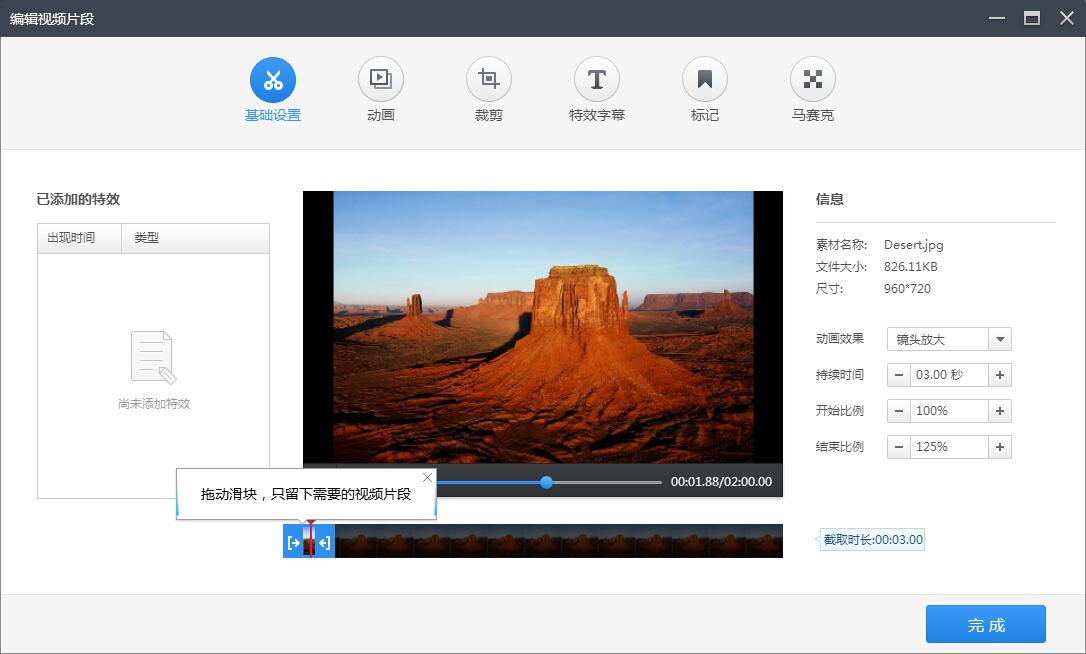Switch to the 基础设置 settings tab
This screenshot has width=1086, height=654.
coord(273,88)
